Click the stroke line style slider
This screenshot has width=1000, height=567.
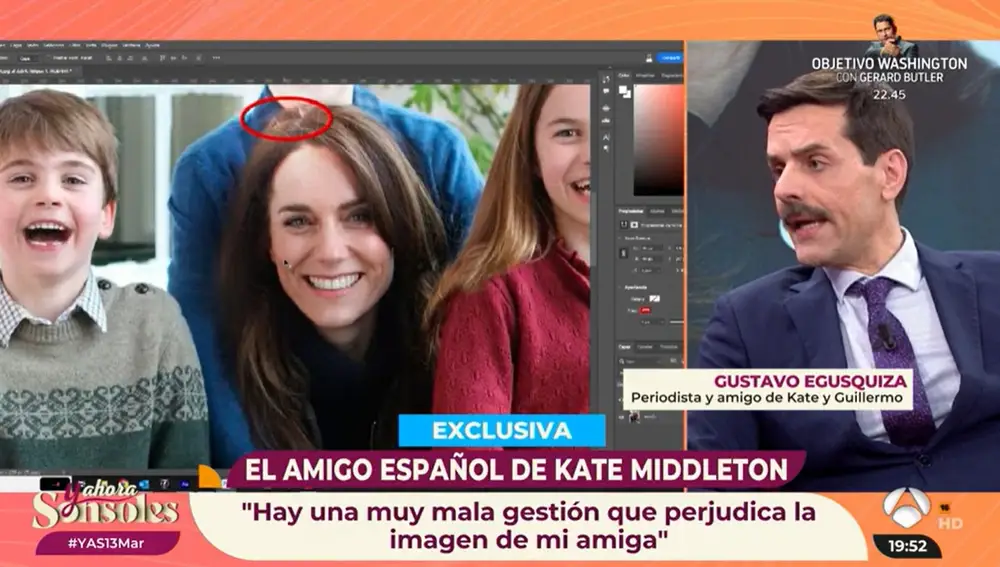click(x=676, y=322)
